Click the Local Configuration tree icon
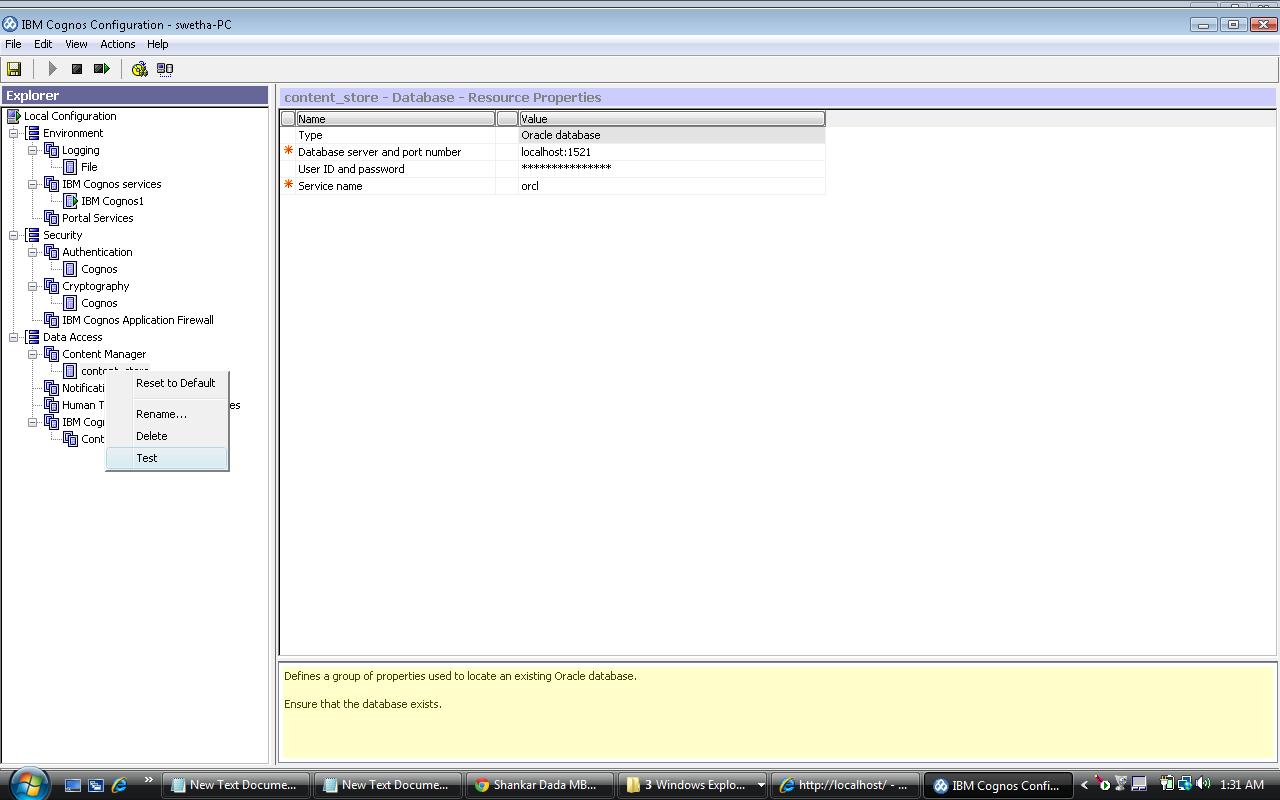The height and width of the screenshot is (800, 1280). coord(13,116)
